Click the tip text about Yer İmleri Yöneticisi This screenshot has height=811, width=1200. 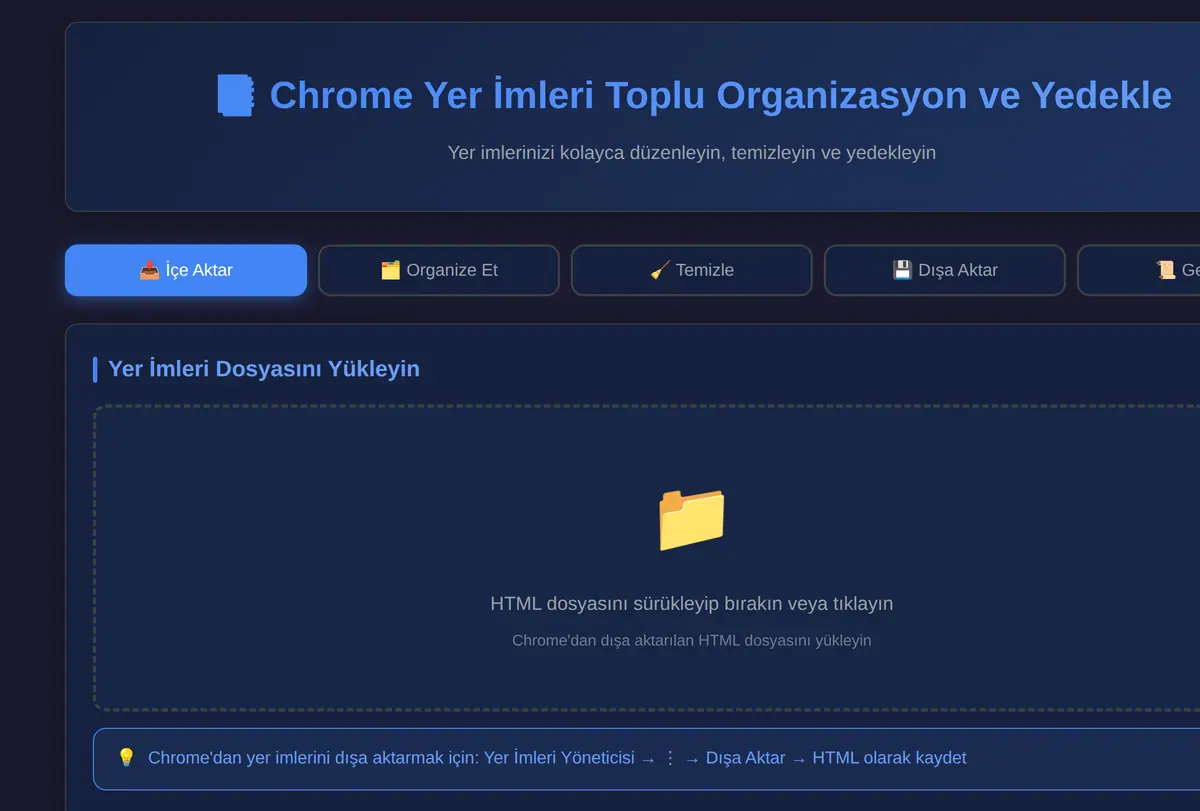pyautogui.click(x=557, y=758)
